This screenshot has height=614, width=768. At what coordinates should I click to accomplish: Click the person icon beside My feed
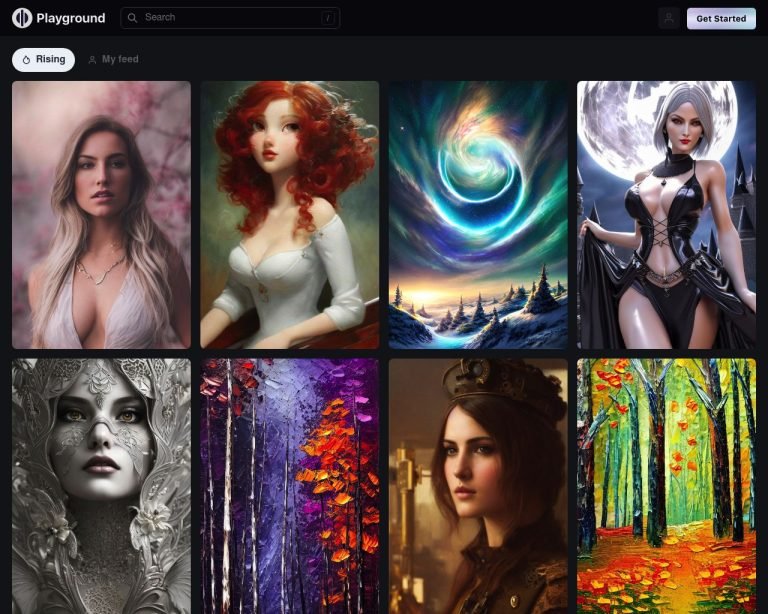pyautogui.click(x=93, y=60)
